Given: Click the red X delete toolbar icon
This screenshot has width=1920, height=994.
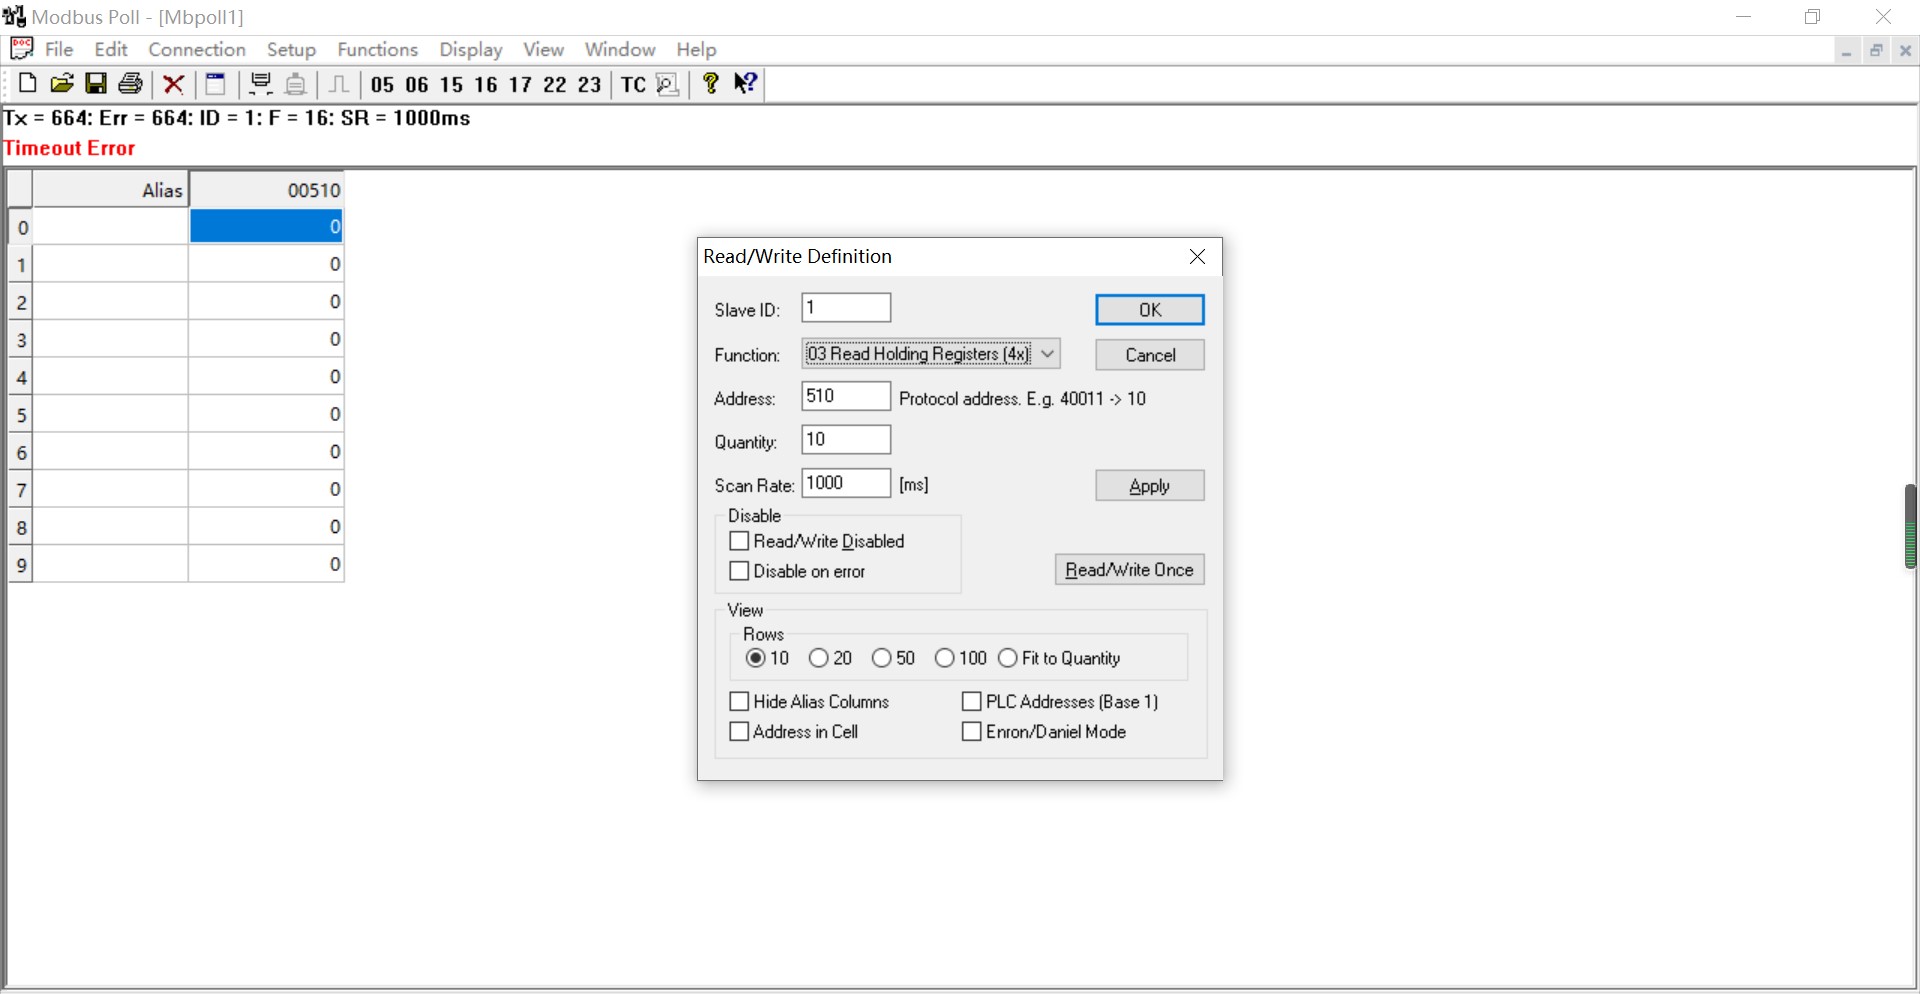Looking at the screenshot, I should (173, 84).
